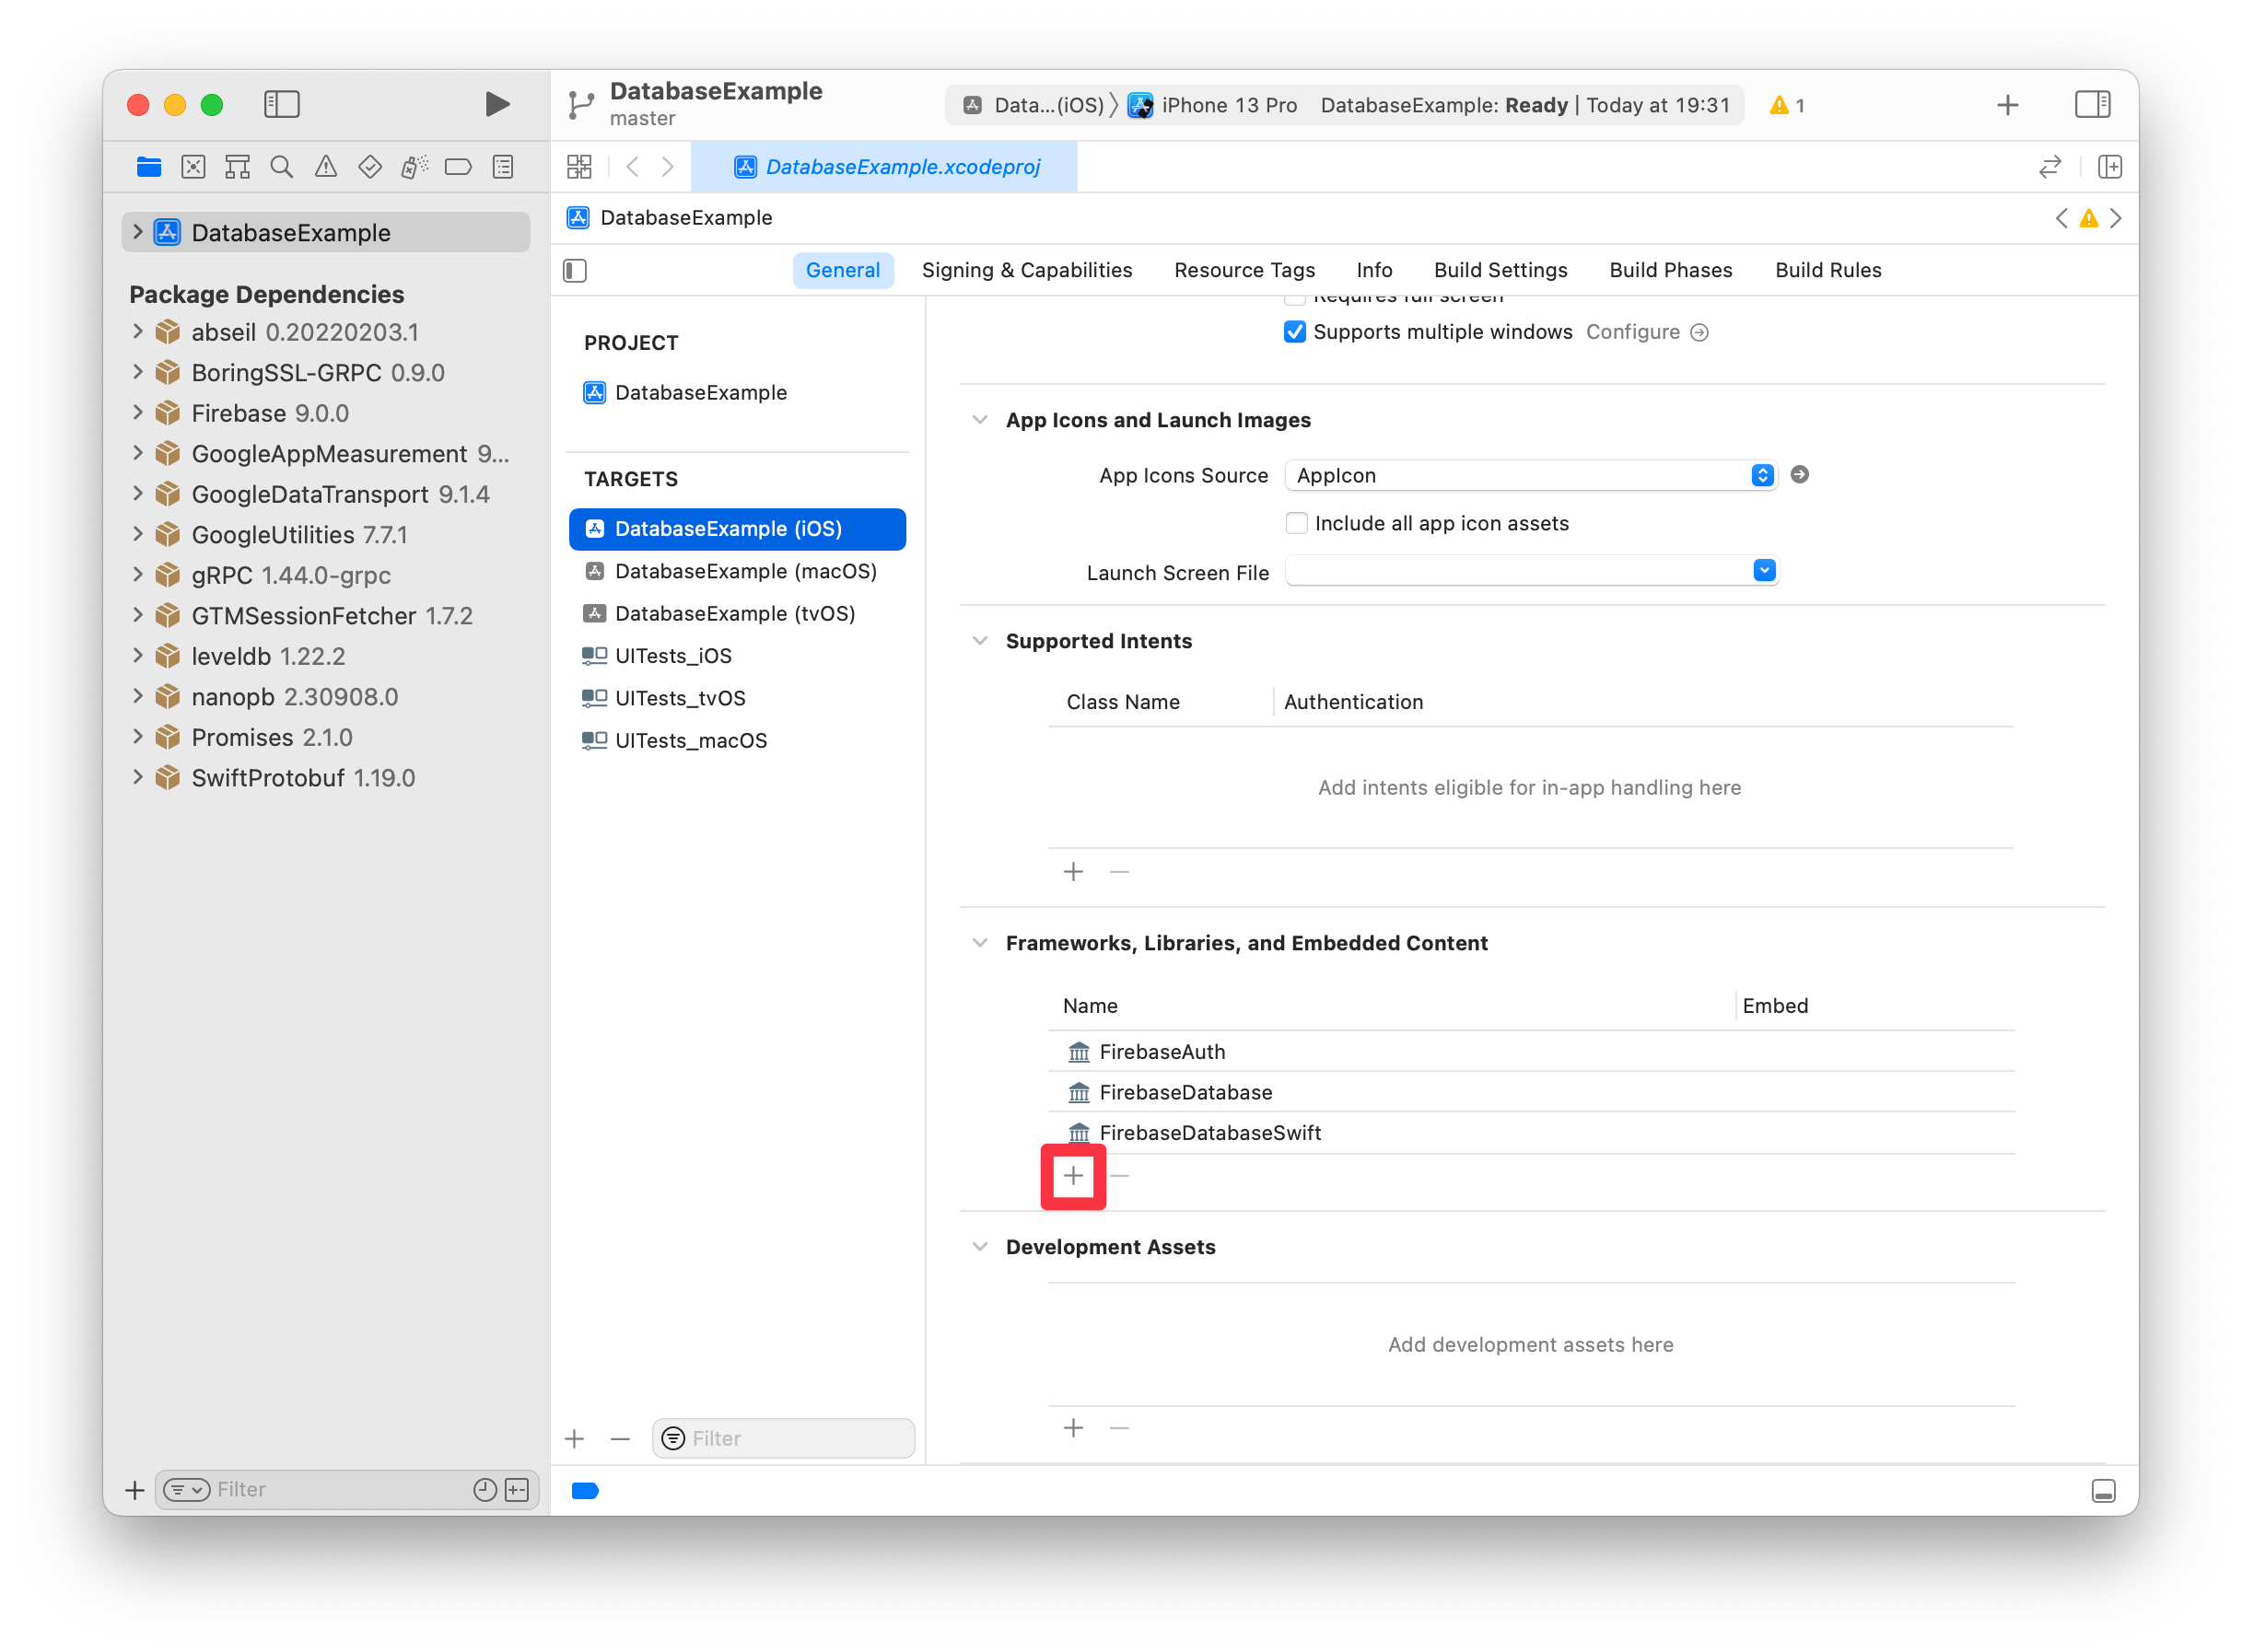This screenshot has height=1652, width=2242.
Task: Open the Find navigator magnifier icon
Action: click(x=281, y=167)
